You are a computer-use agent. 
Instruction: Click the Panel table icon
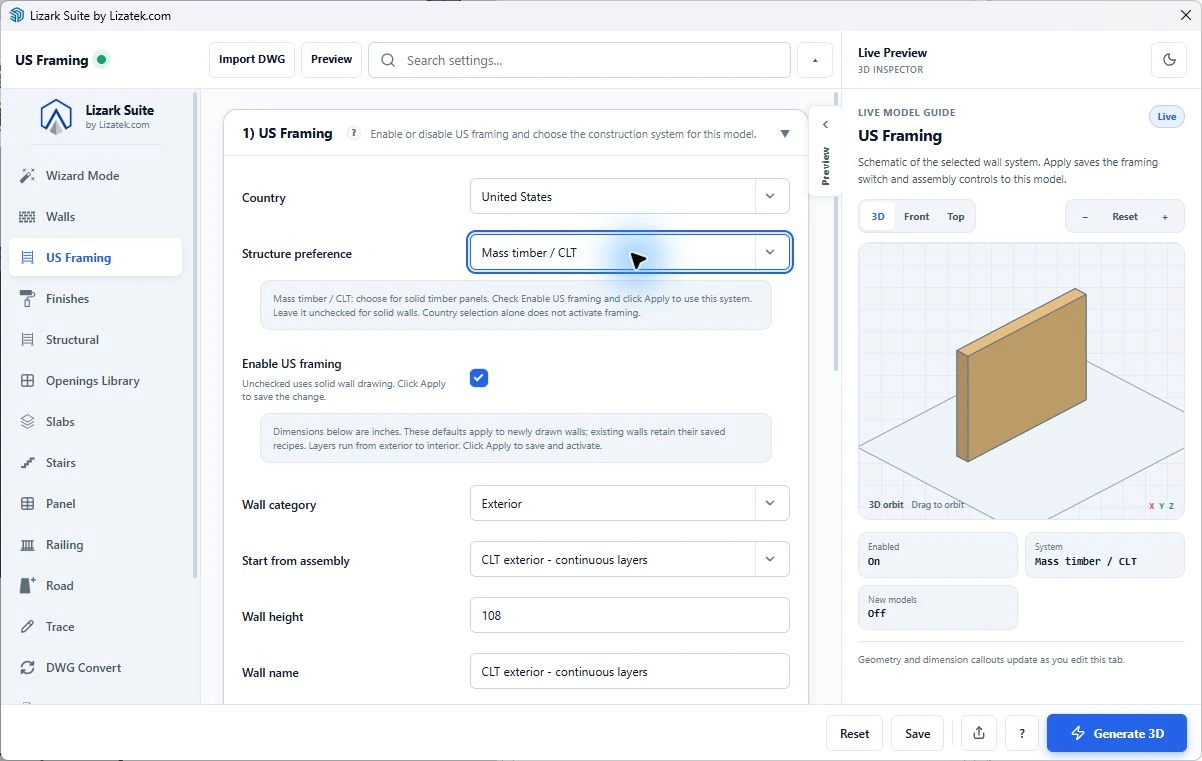(x=27, y=504)
